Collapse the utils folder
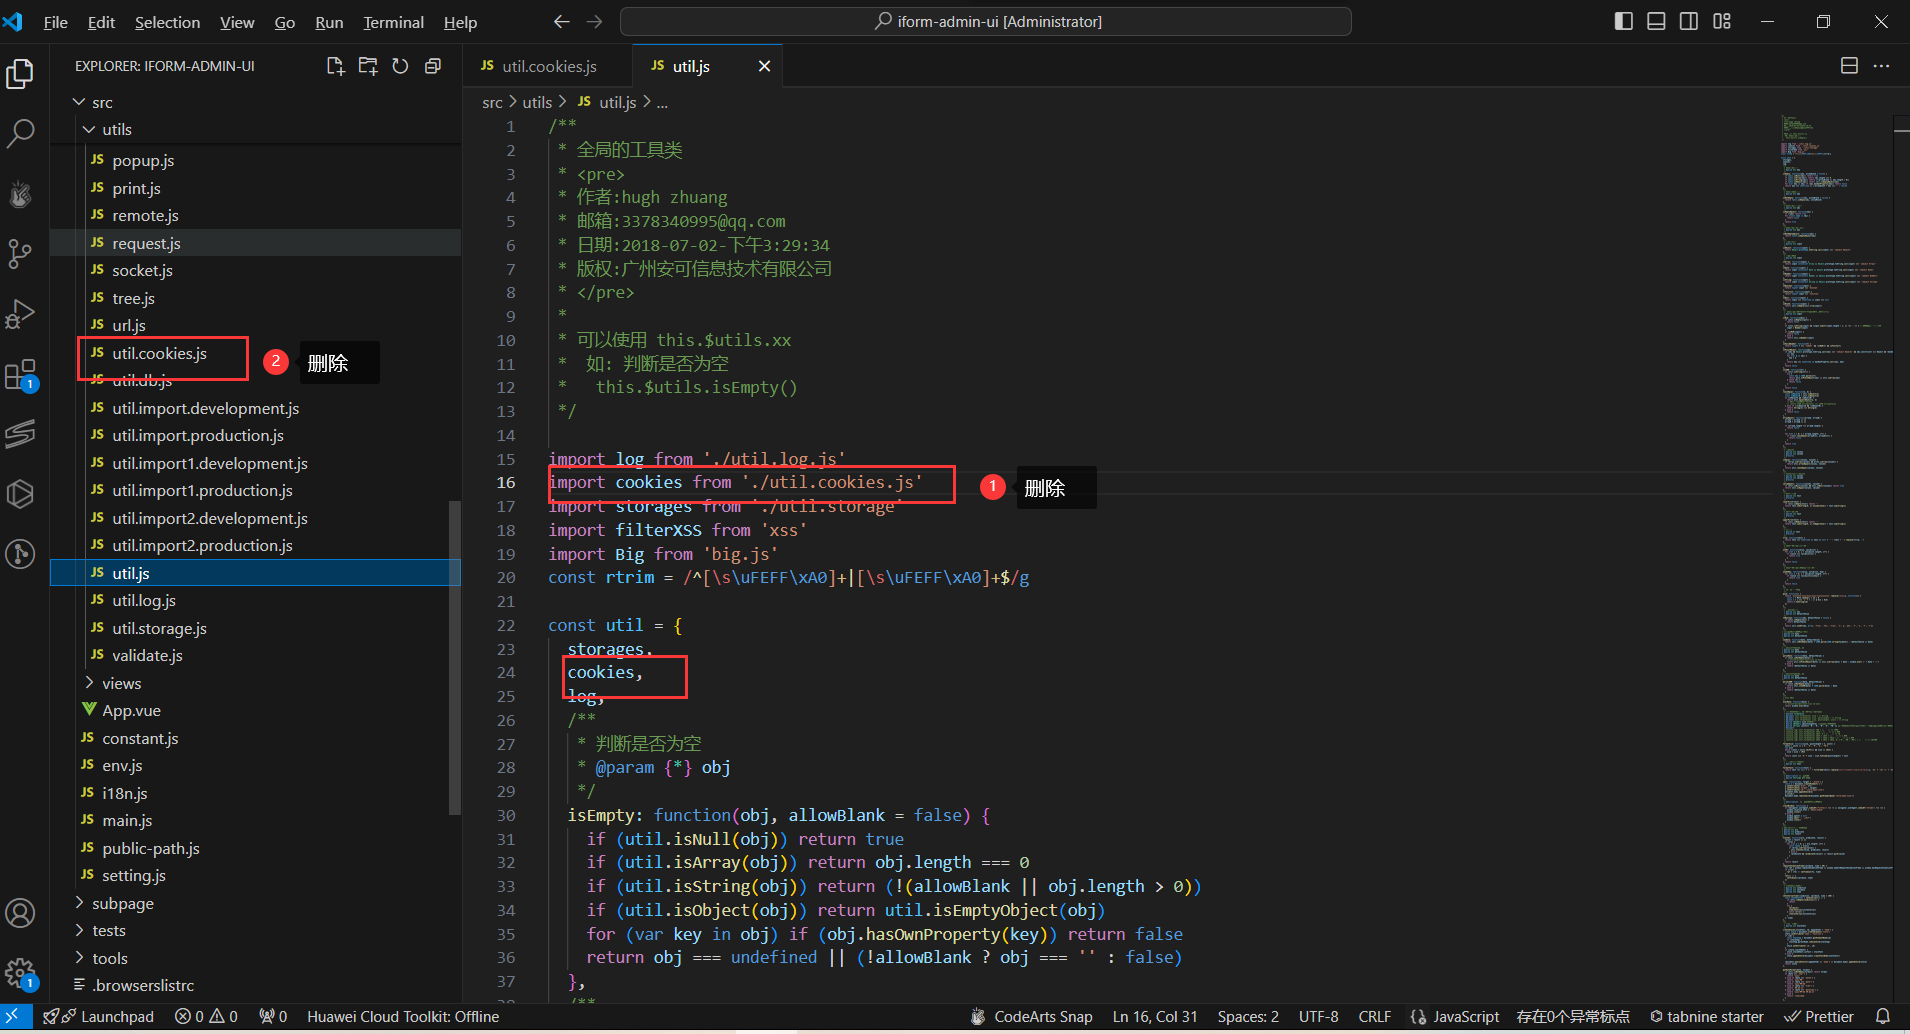1910x1034 pixels. [x=116, y=129]
